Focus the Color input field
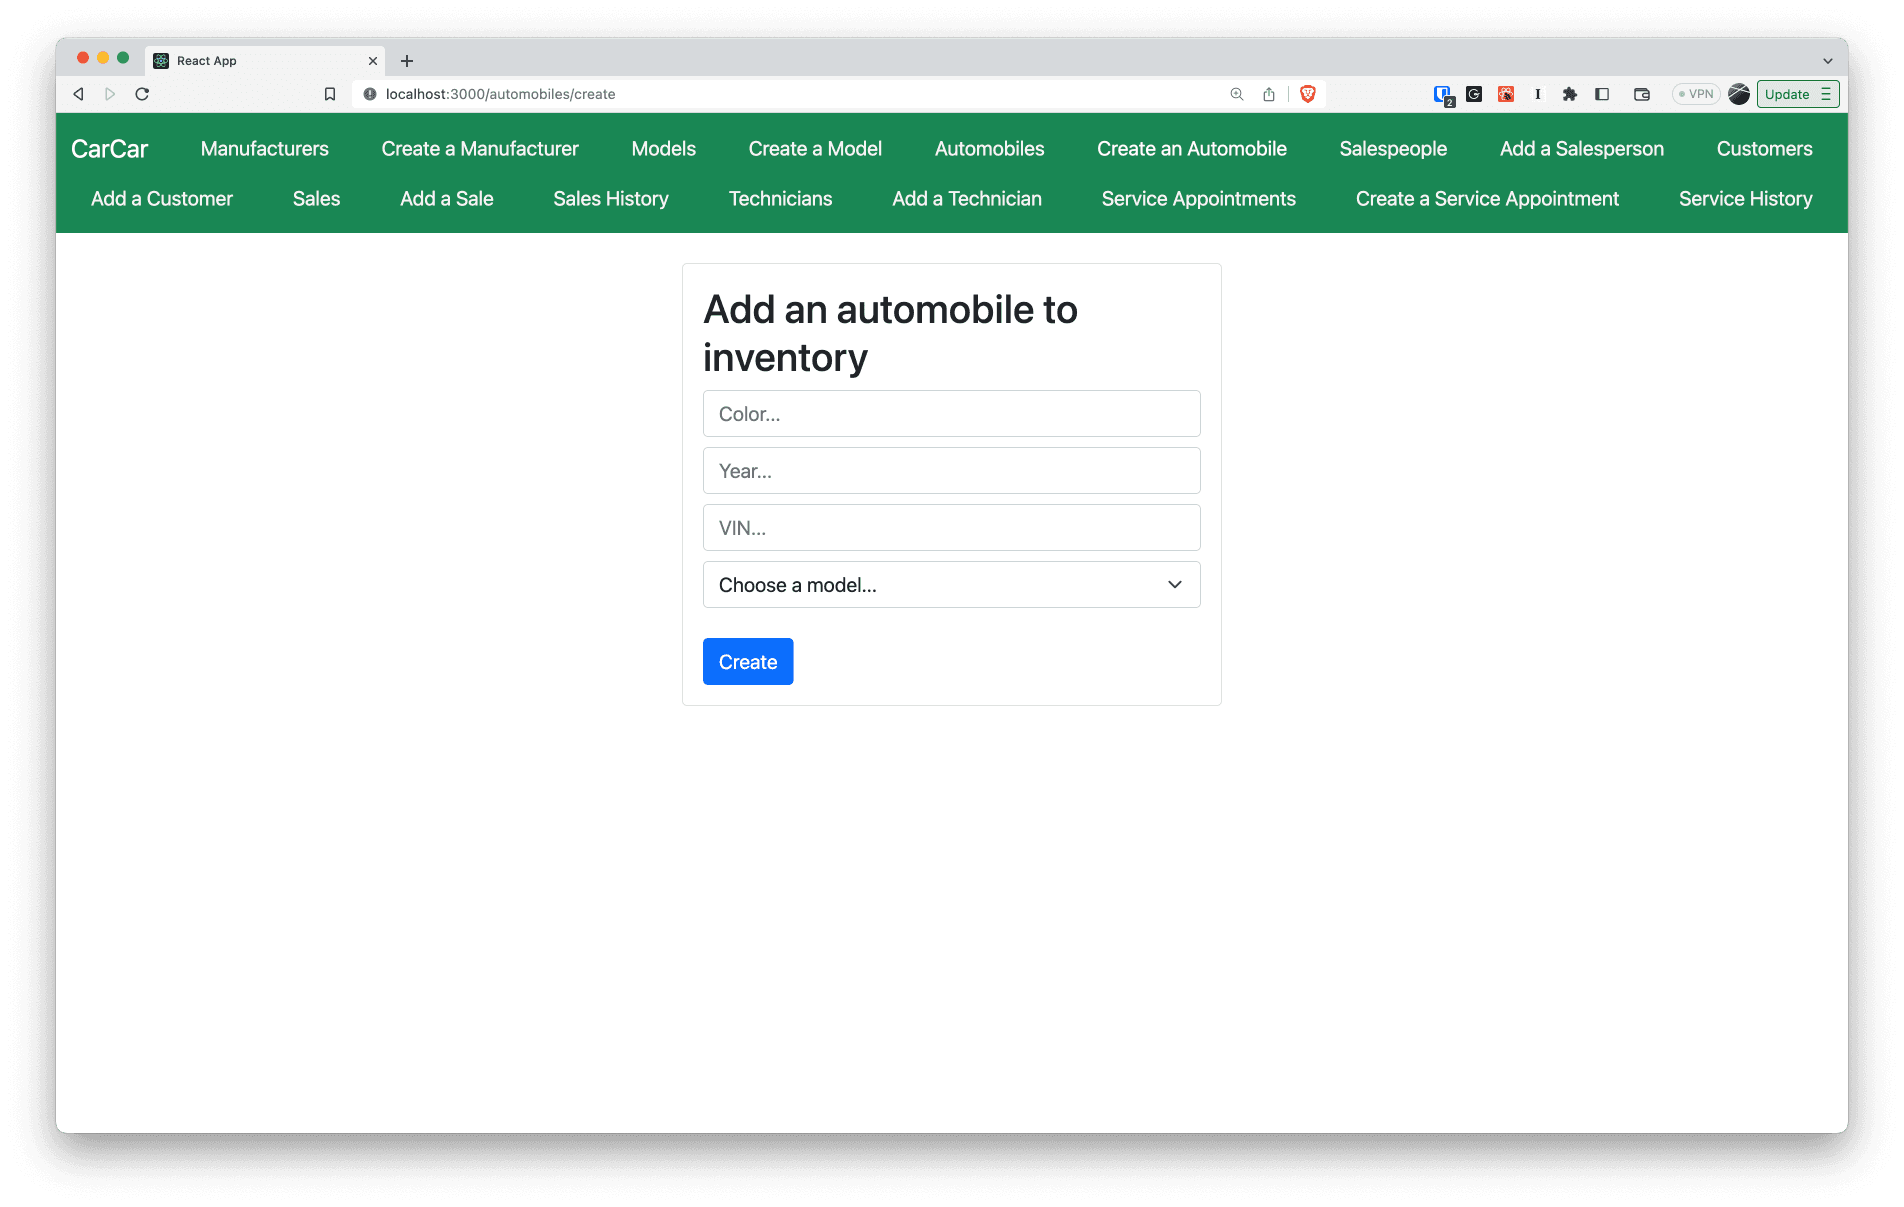This screenshot has width=1904, height=1207. 951,414
